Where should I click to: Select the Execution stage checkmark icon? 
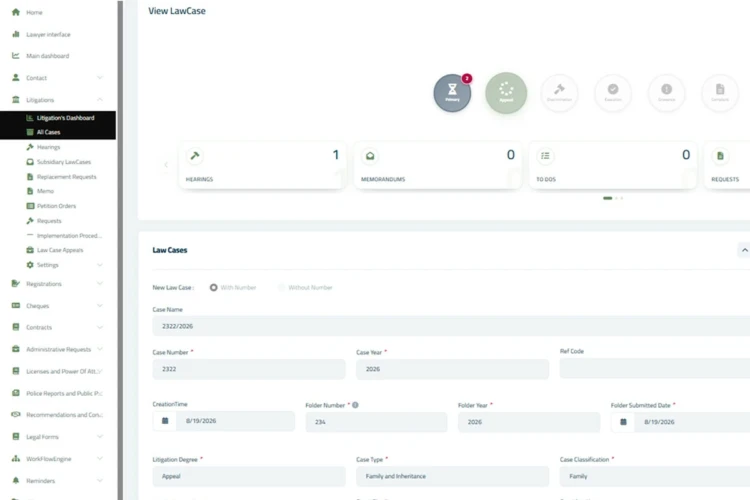click(x=613, y=89)
